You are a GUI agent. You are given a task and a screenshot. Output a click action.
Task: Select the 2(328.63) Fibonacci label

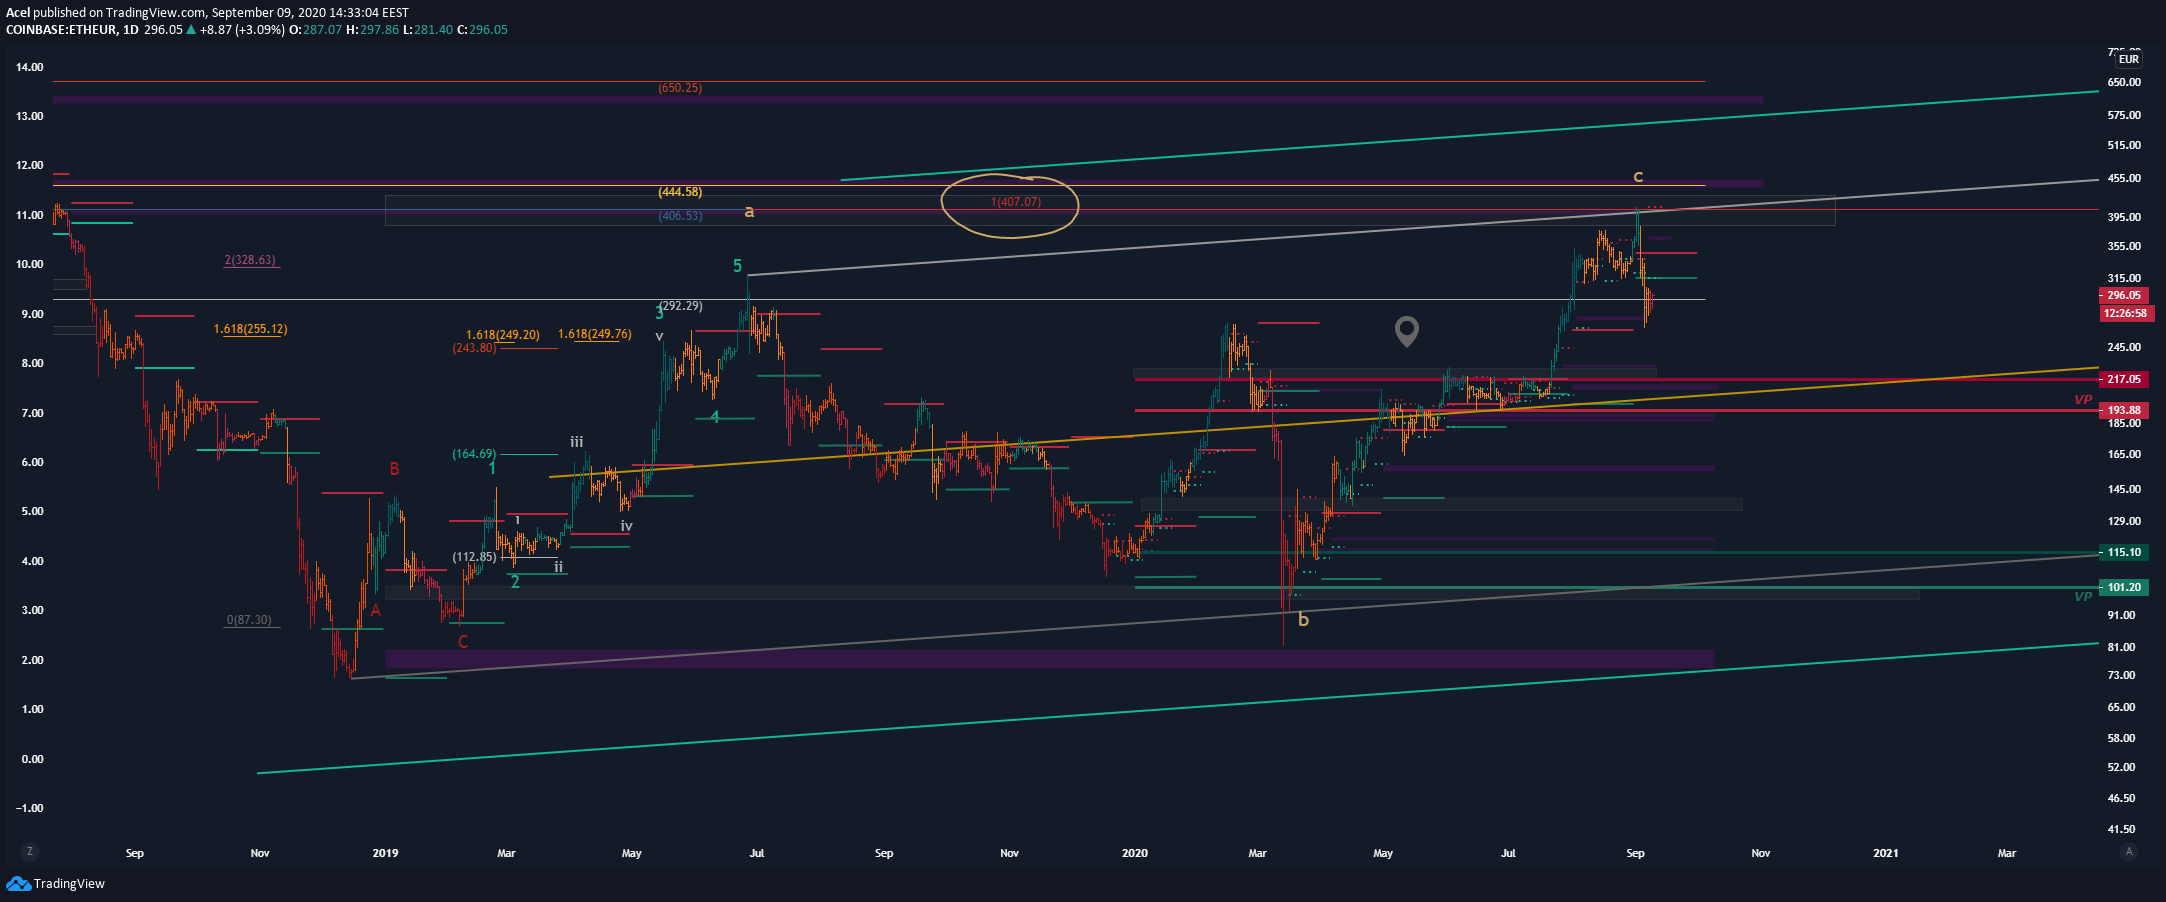[250, 260]
